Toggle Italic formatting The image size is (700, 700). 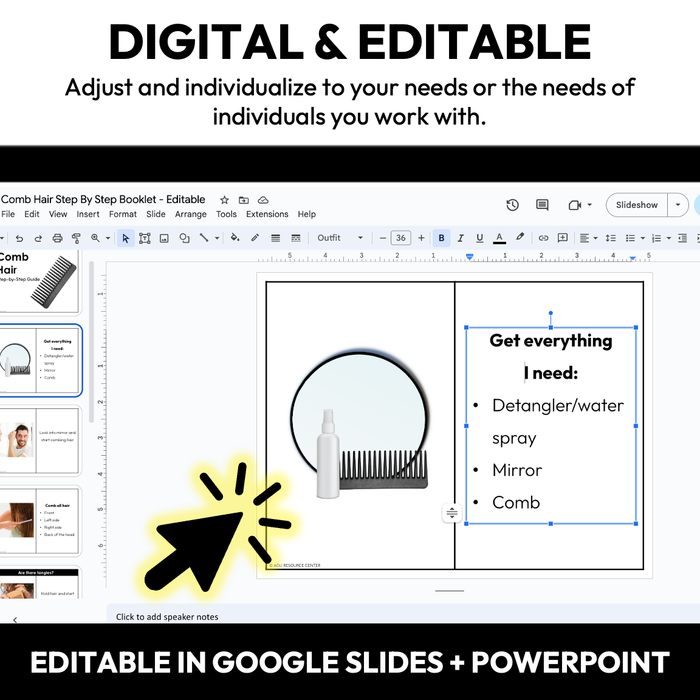point(461,238)
